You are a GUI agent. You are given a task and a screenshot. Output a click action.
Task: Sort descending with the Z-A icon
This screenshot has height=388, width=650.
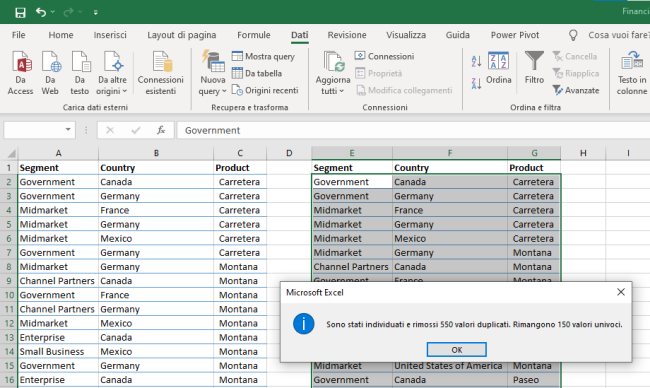tap(476, 83)
